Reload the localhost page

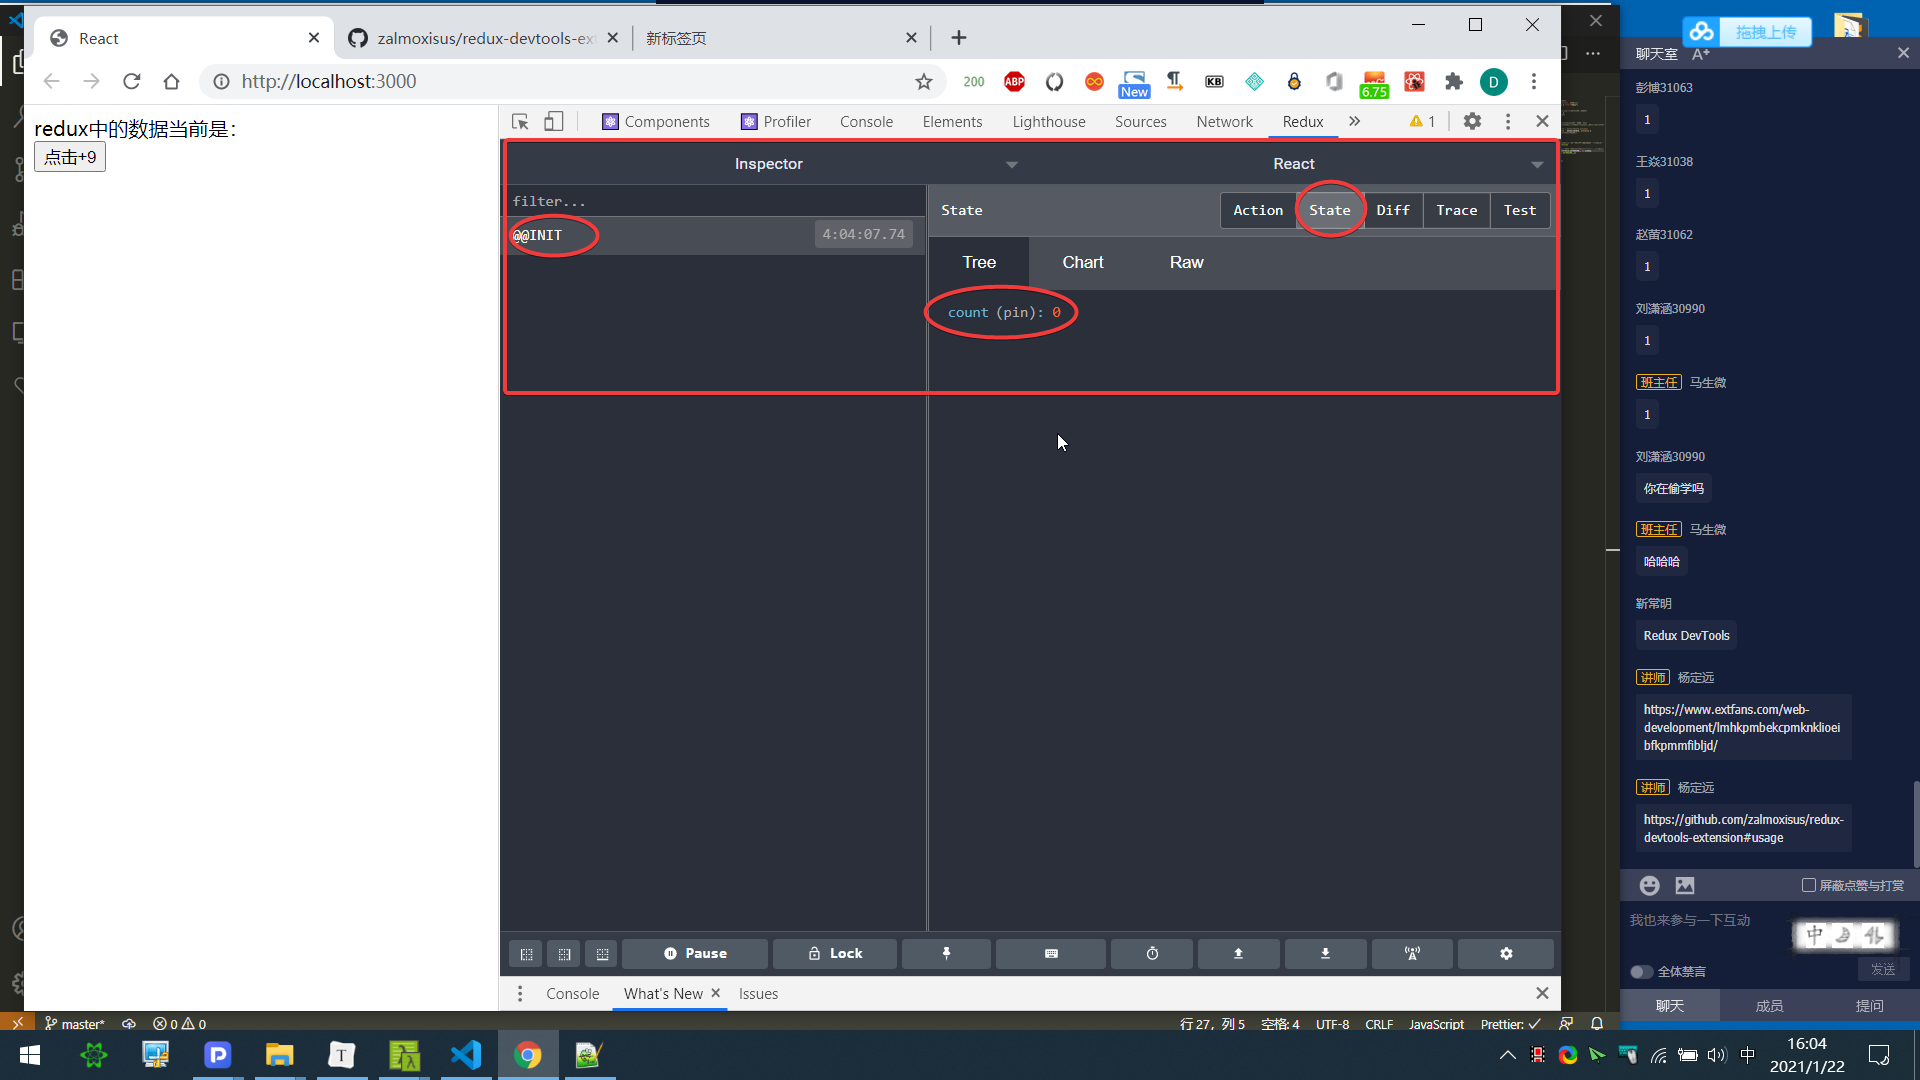tap(132, 81)
